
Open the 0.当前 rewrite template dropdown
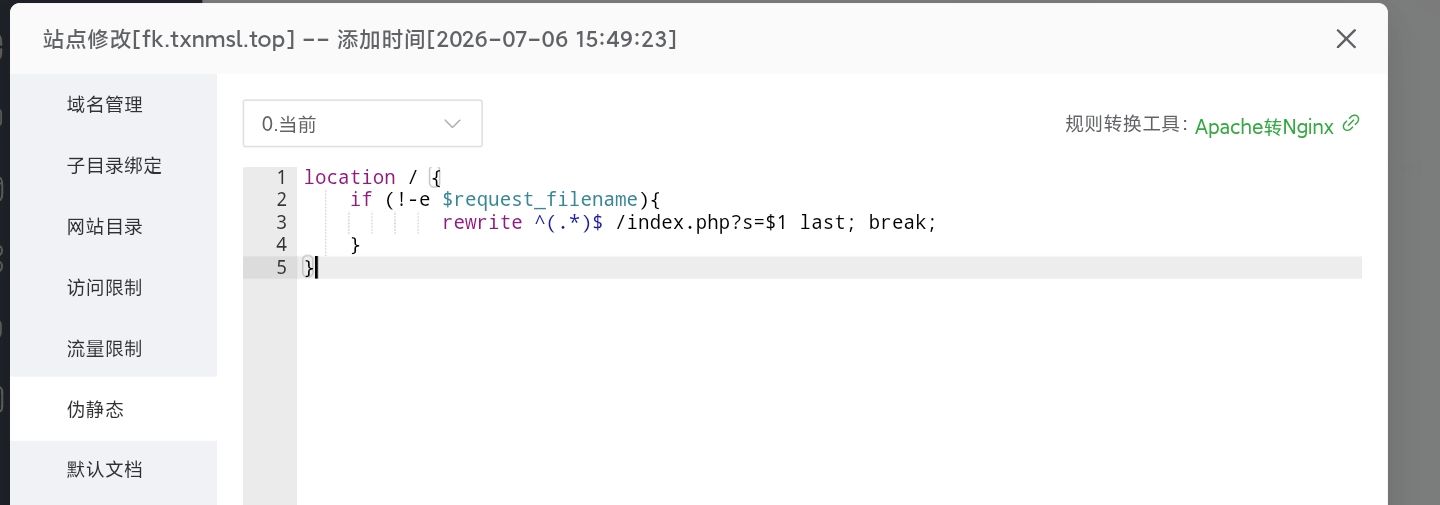pyautogui.click(x=363, y=124)
